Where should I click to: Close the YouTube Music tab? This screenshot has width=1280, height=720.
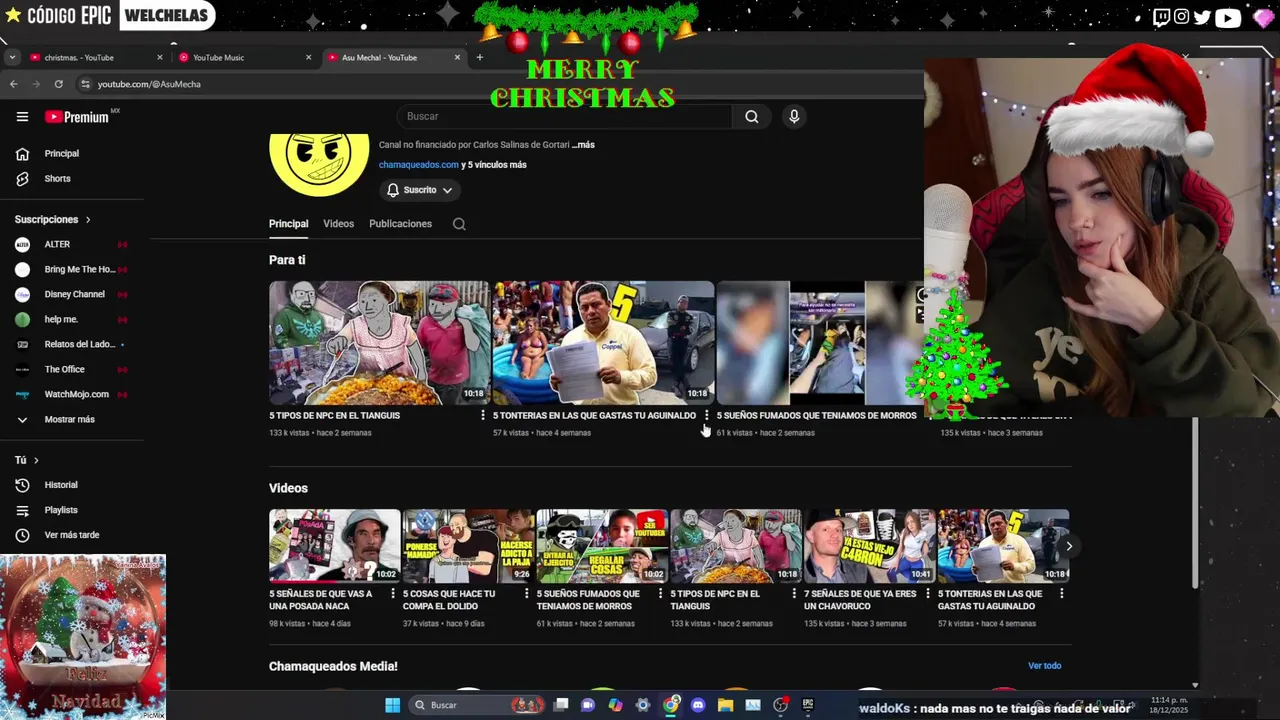(x=308, y=57)
